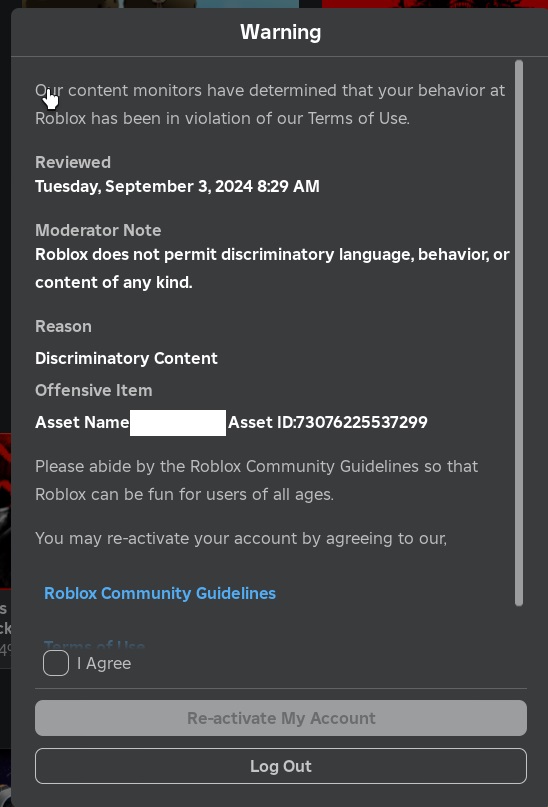Click the Please abide by Community Guidelines paragraph
Screen dimensions: 548x807
(256, 480)
